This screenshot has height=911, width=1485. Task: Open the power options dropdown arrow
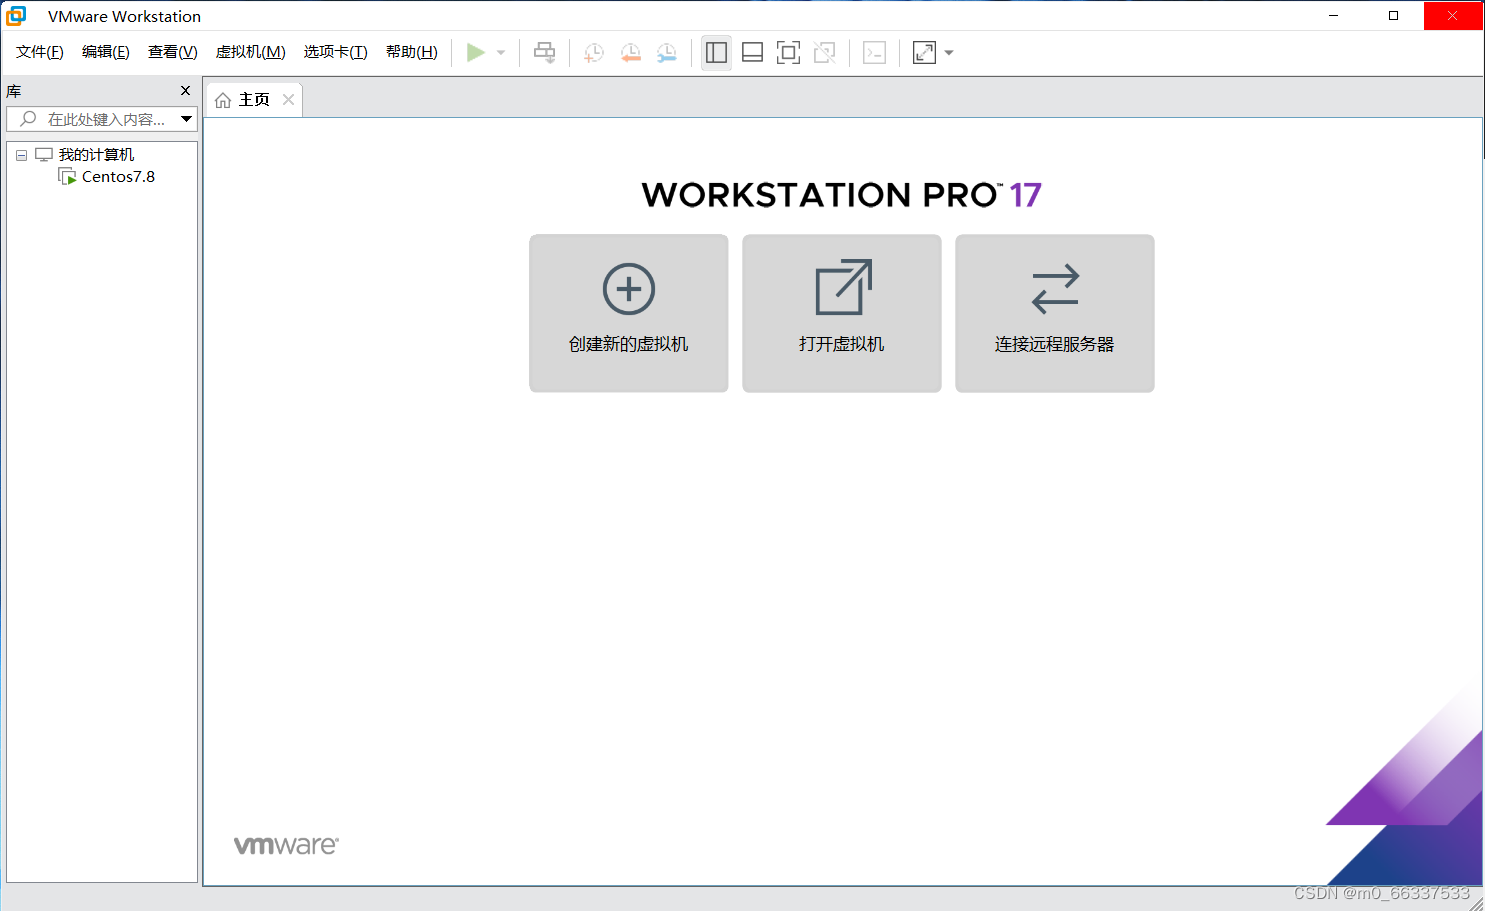coord(501,53)
